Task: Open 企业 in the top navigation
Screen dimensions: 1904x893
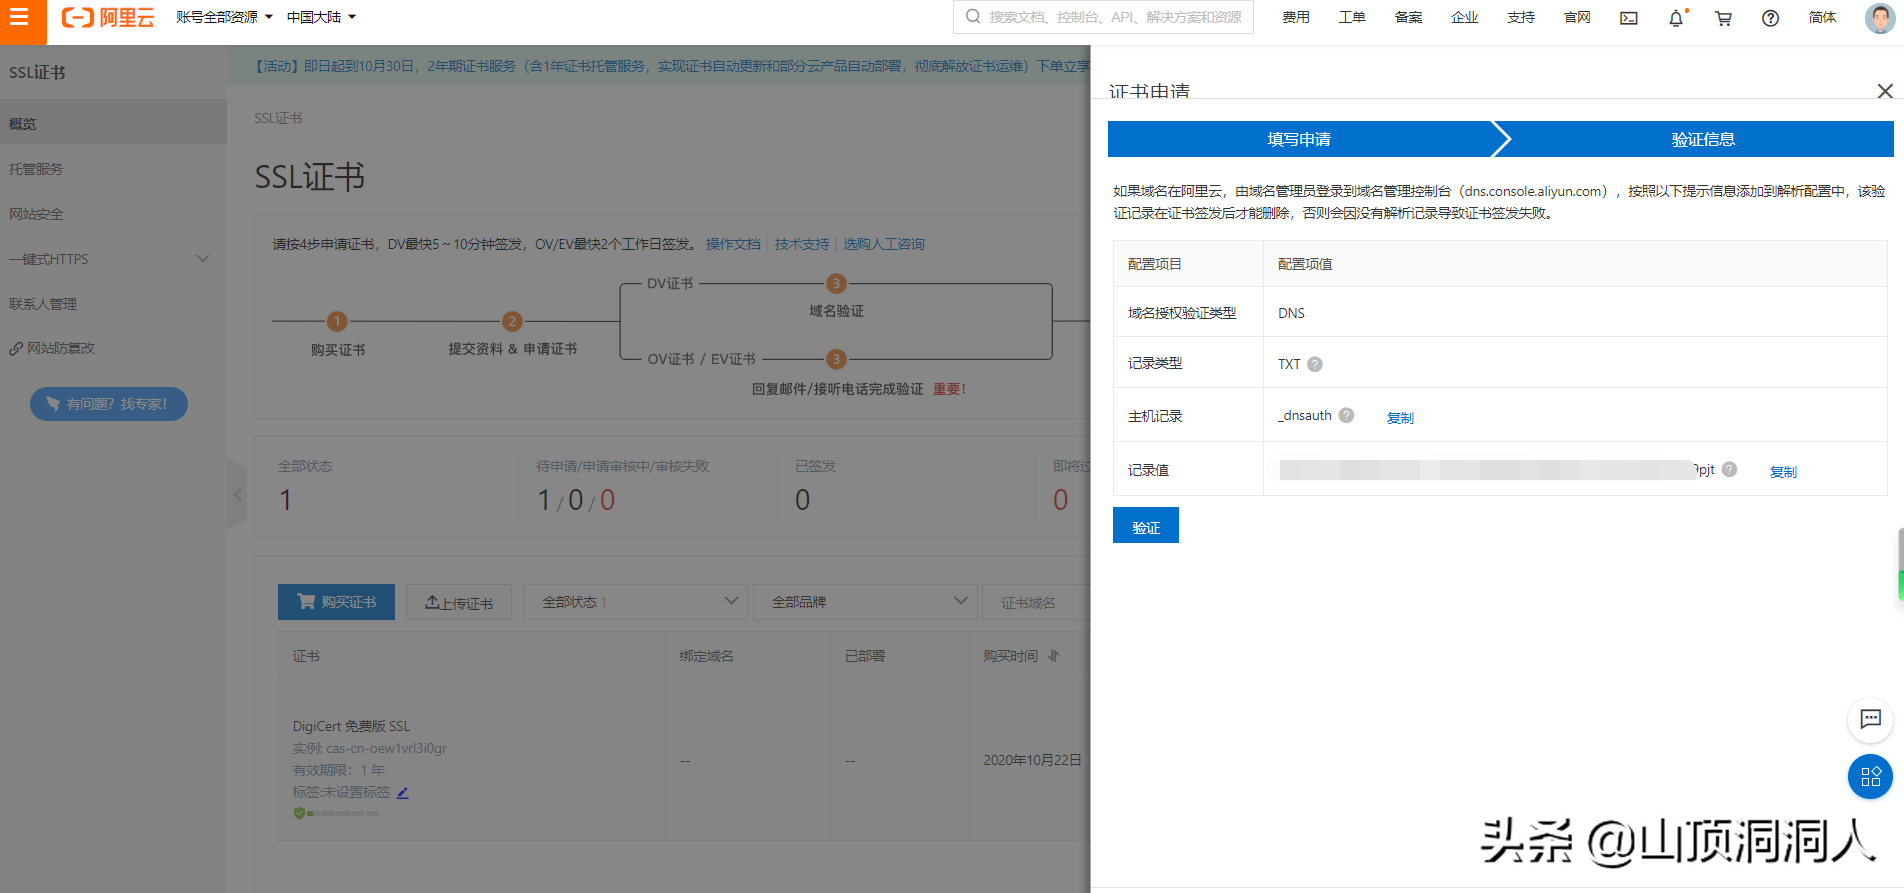Action: [1464, 17]
